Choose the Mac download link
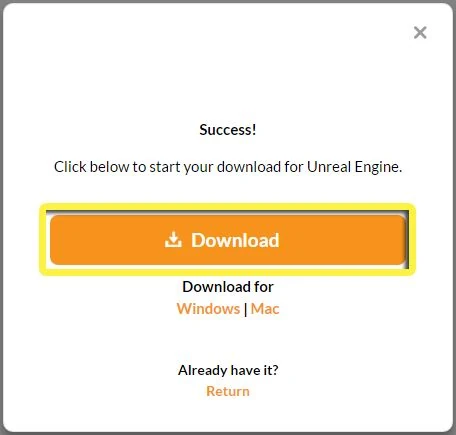Image resolution: width=456 pixels, height=435 pixels. (x=265, y=309)
